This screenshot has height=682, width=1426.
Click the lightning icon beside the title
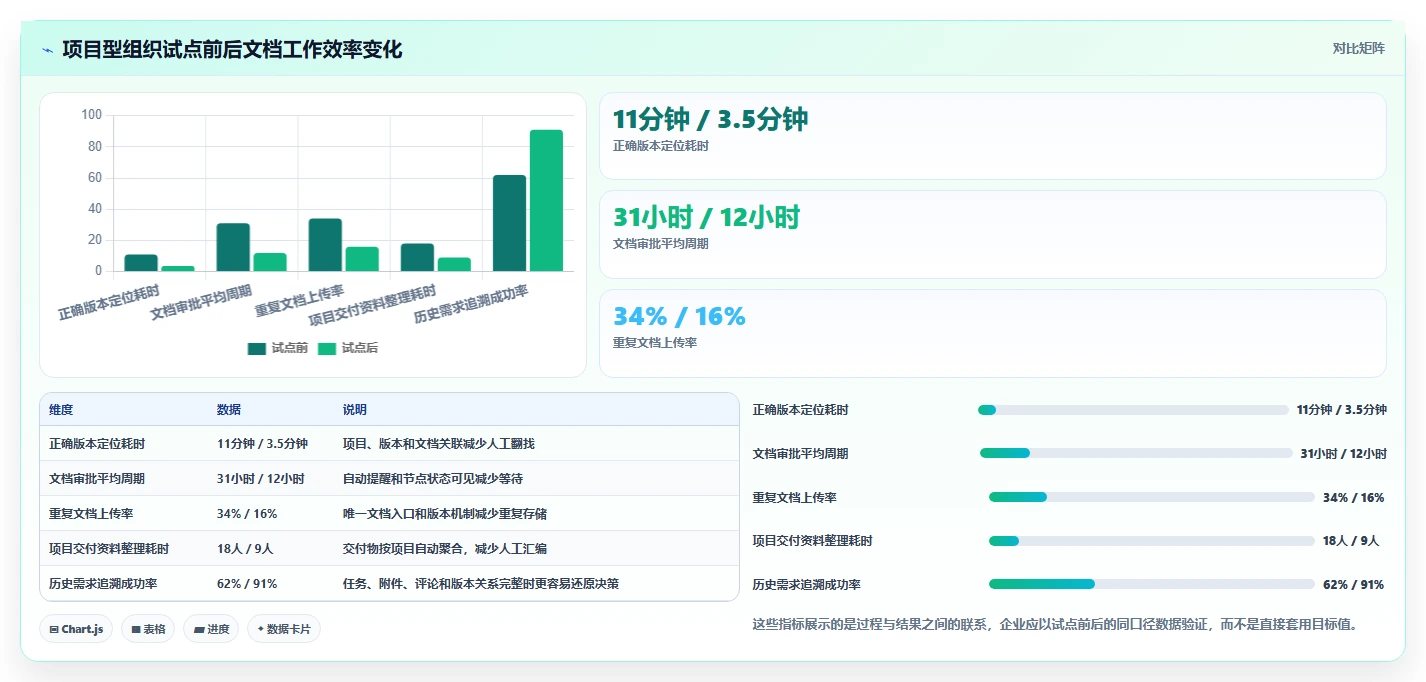(48, 50)
